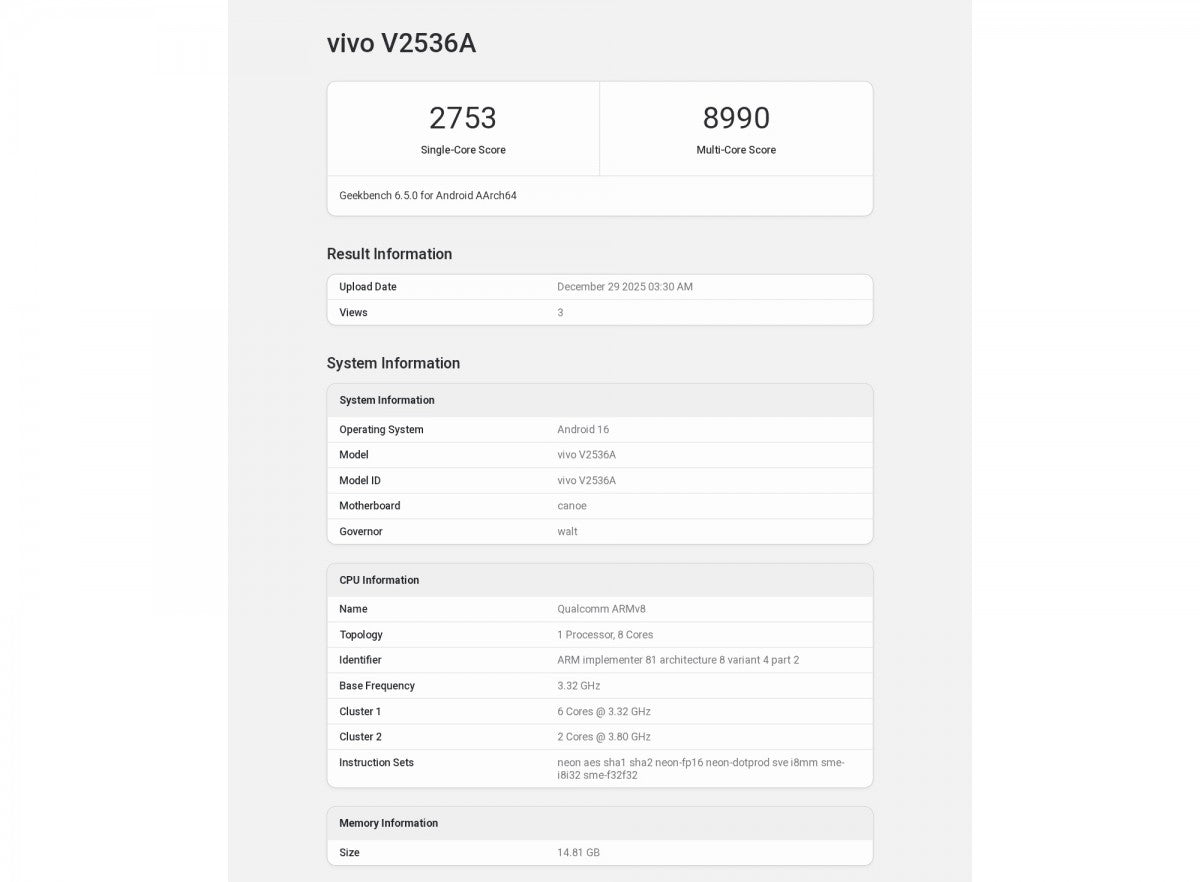Click the Result Information heading
The height and width of the screenshot is (882, 1200).
pos(389,254)
